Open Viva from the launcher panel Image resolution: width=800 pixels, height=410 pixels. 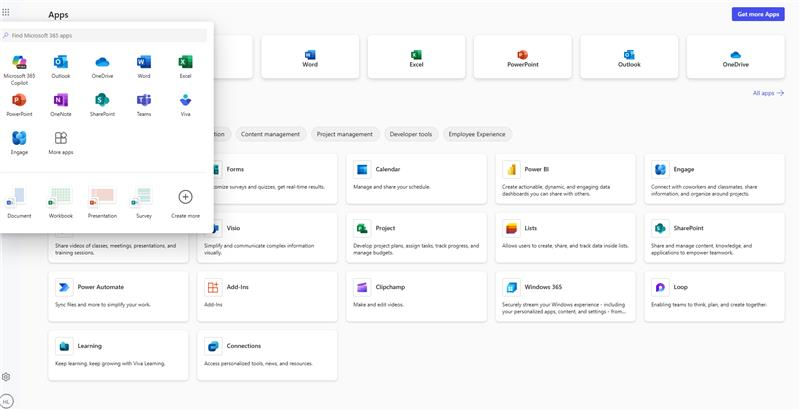pyautogui.click(x=185, y=105)
